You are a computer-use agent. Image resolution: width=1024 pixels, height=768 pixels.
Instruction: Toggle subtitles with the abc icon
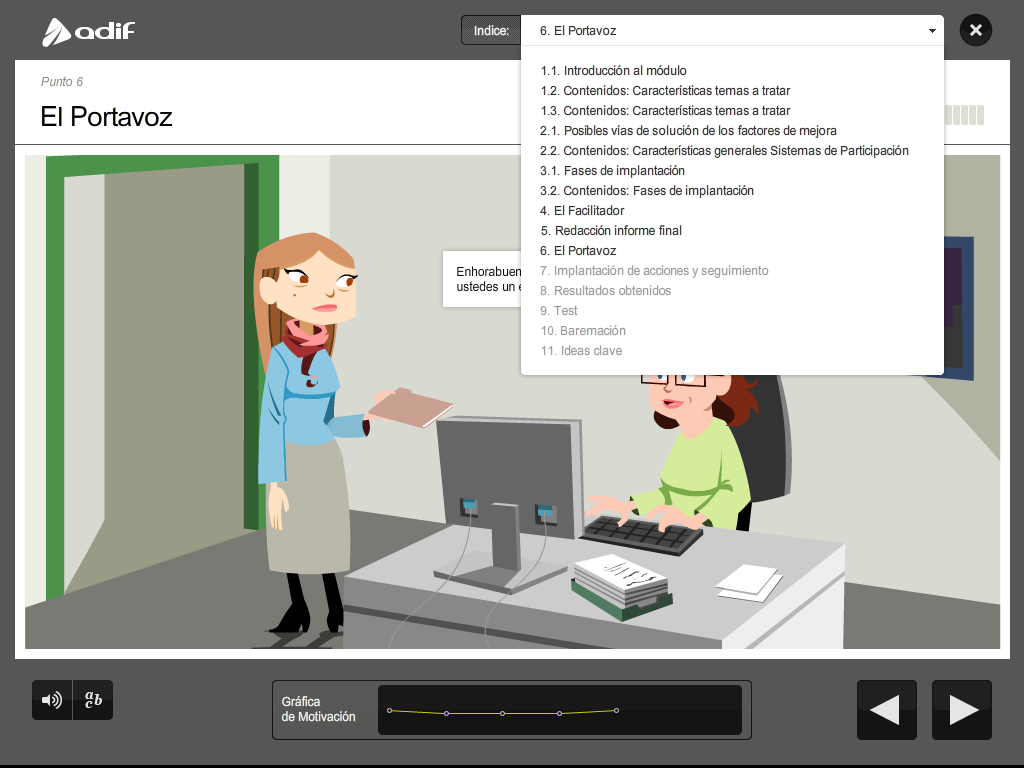click(93, 700)
